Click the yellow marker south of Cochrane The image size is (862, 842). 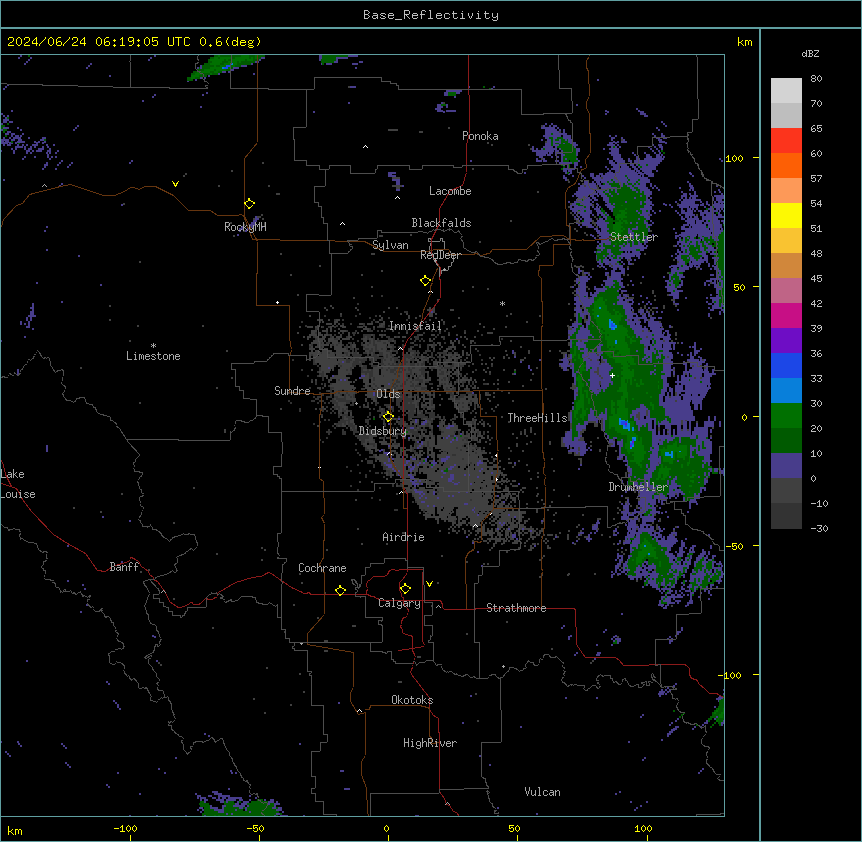(x=340, y=590)
